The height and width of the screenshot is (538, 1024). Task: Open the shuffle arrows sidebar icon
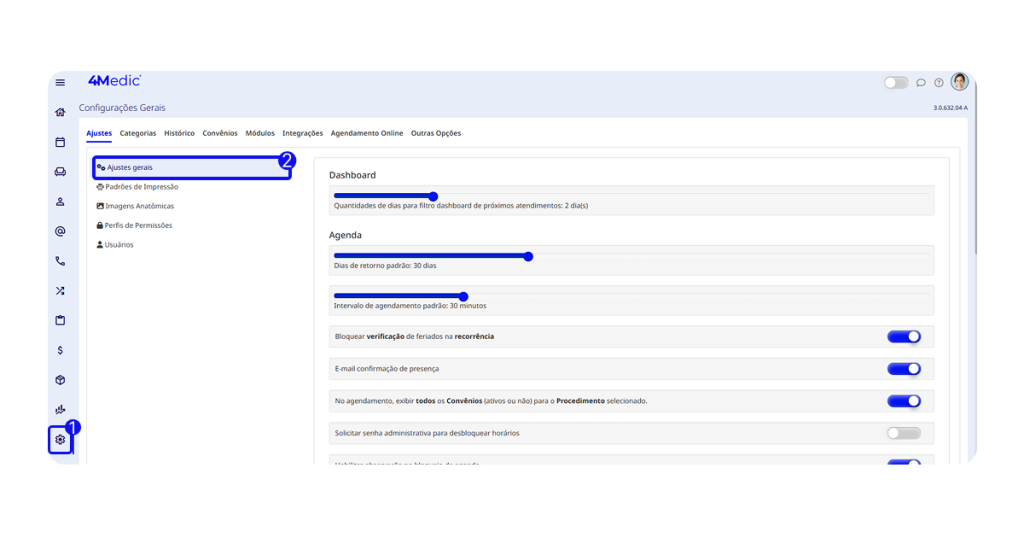[x=60, y=291]
